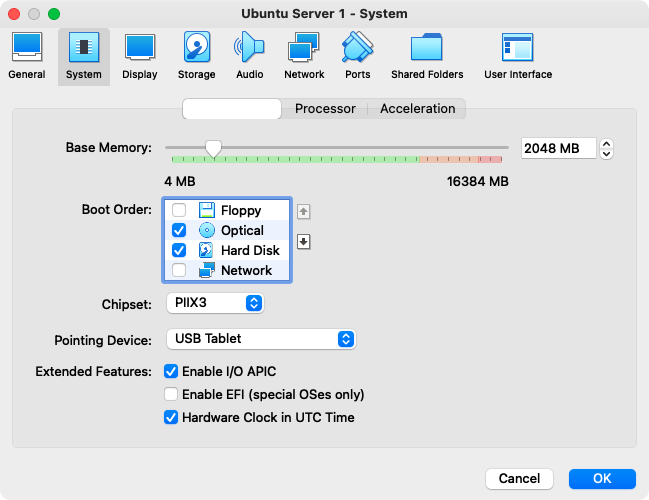Switch to the Audio settings icon
The image size is (649, 500).
pyautogui.click(x=250, y=55)
